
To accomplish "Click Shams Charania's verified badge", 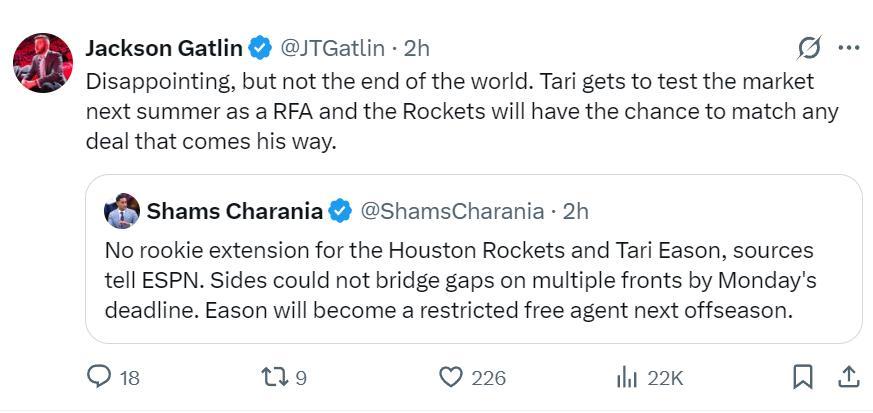I will 340,211.
